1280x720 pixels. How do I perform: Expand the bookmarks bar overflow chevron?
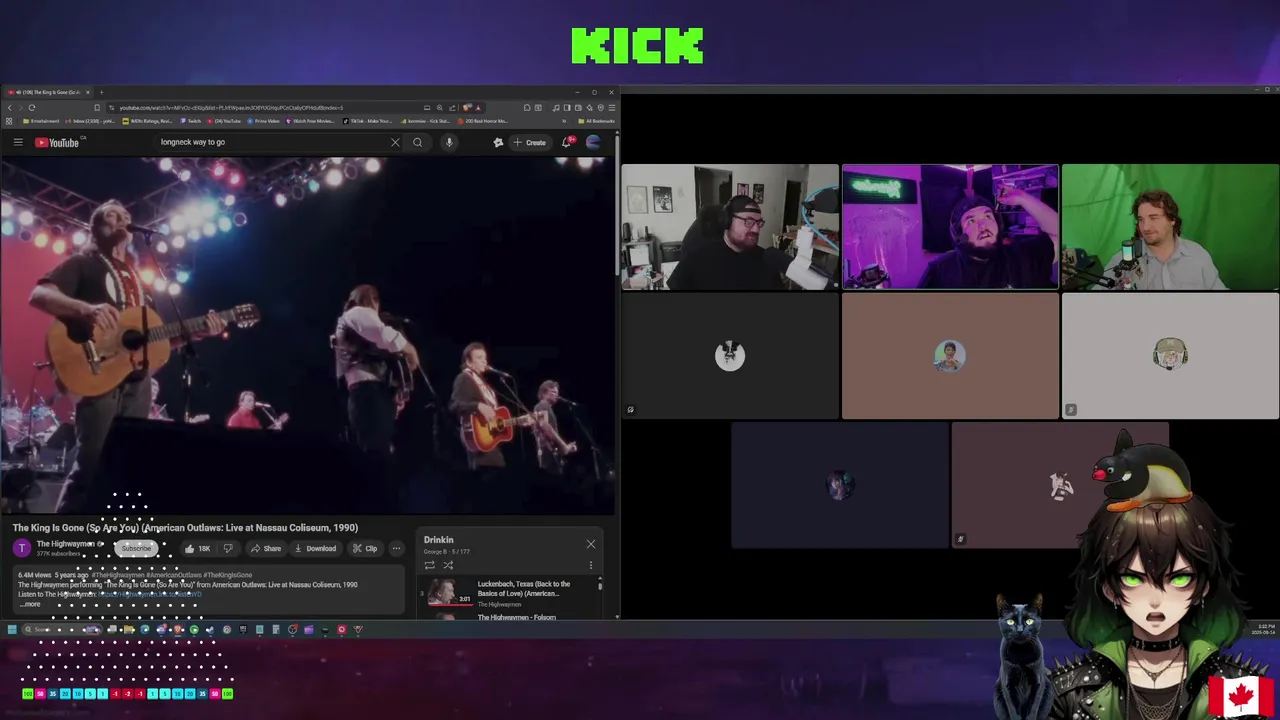click(x=564, y=121)
